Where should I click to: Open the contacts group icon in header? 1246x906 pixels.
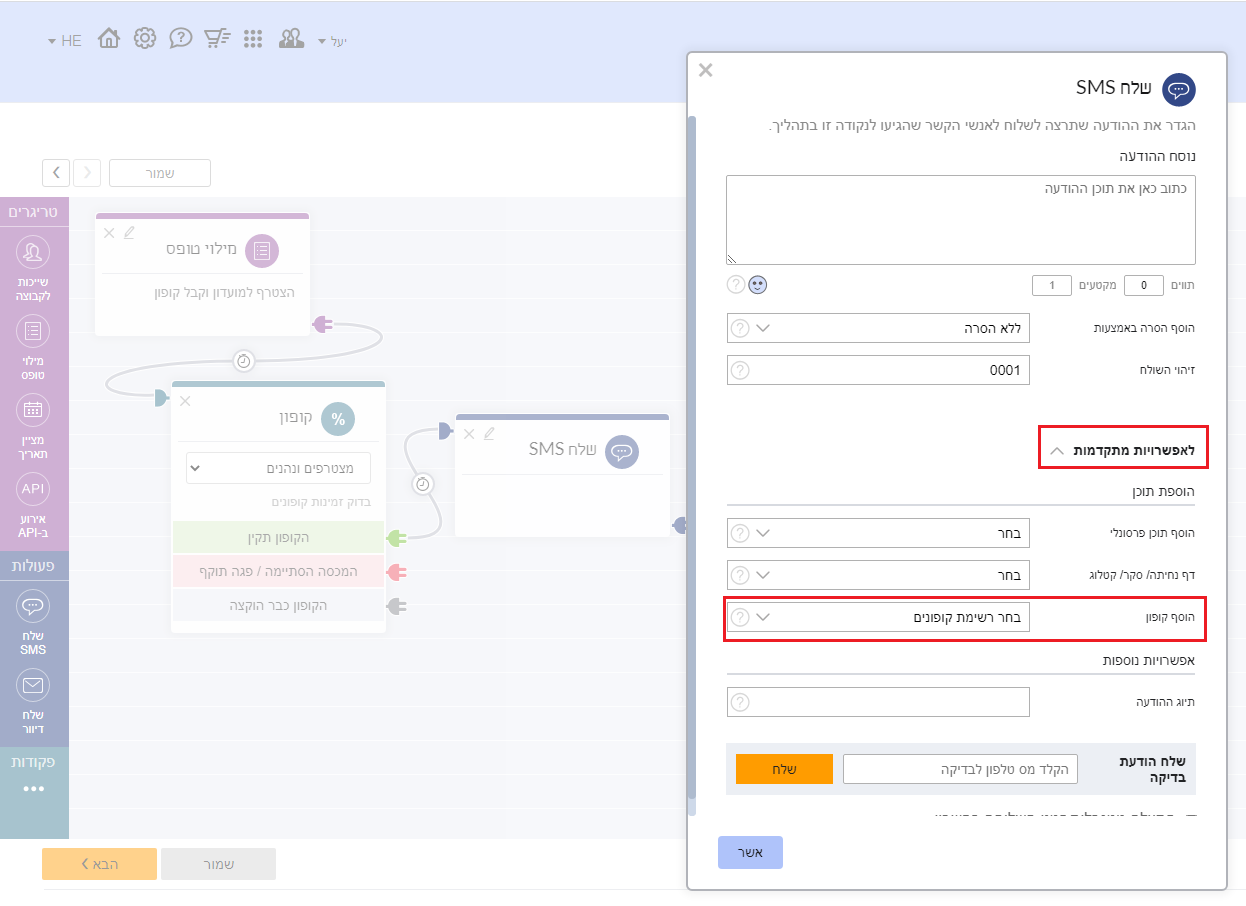pyautogui.click(x=291, y=39)
